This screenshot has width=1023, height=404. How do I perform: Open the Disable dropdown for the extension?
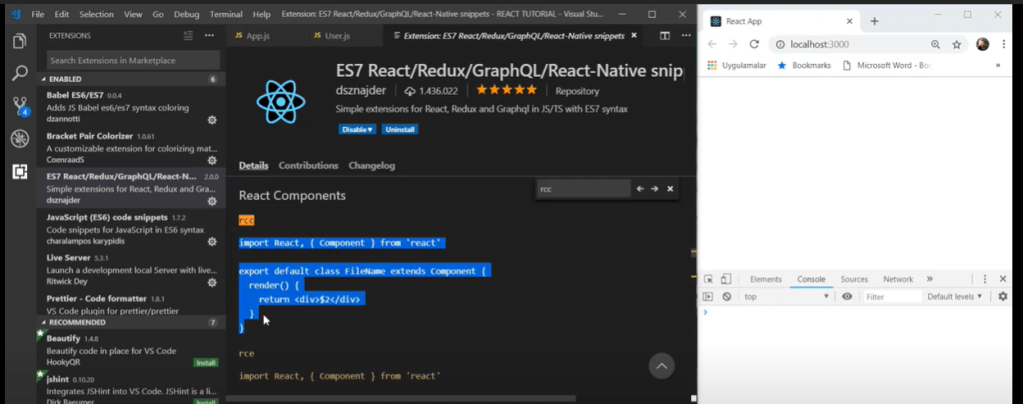click(x=357, y=129)
